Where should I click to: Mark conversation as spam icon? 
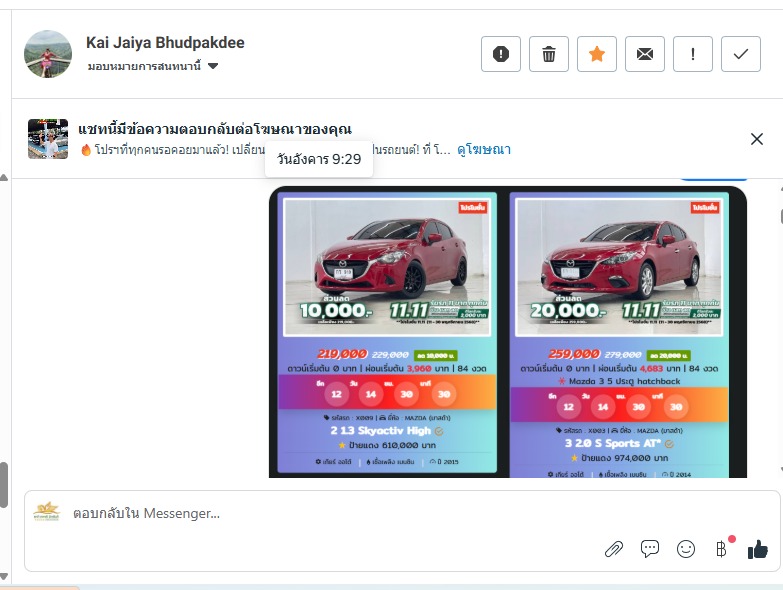(x=500, y=54)
